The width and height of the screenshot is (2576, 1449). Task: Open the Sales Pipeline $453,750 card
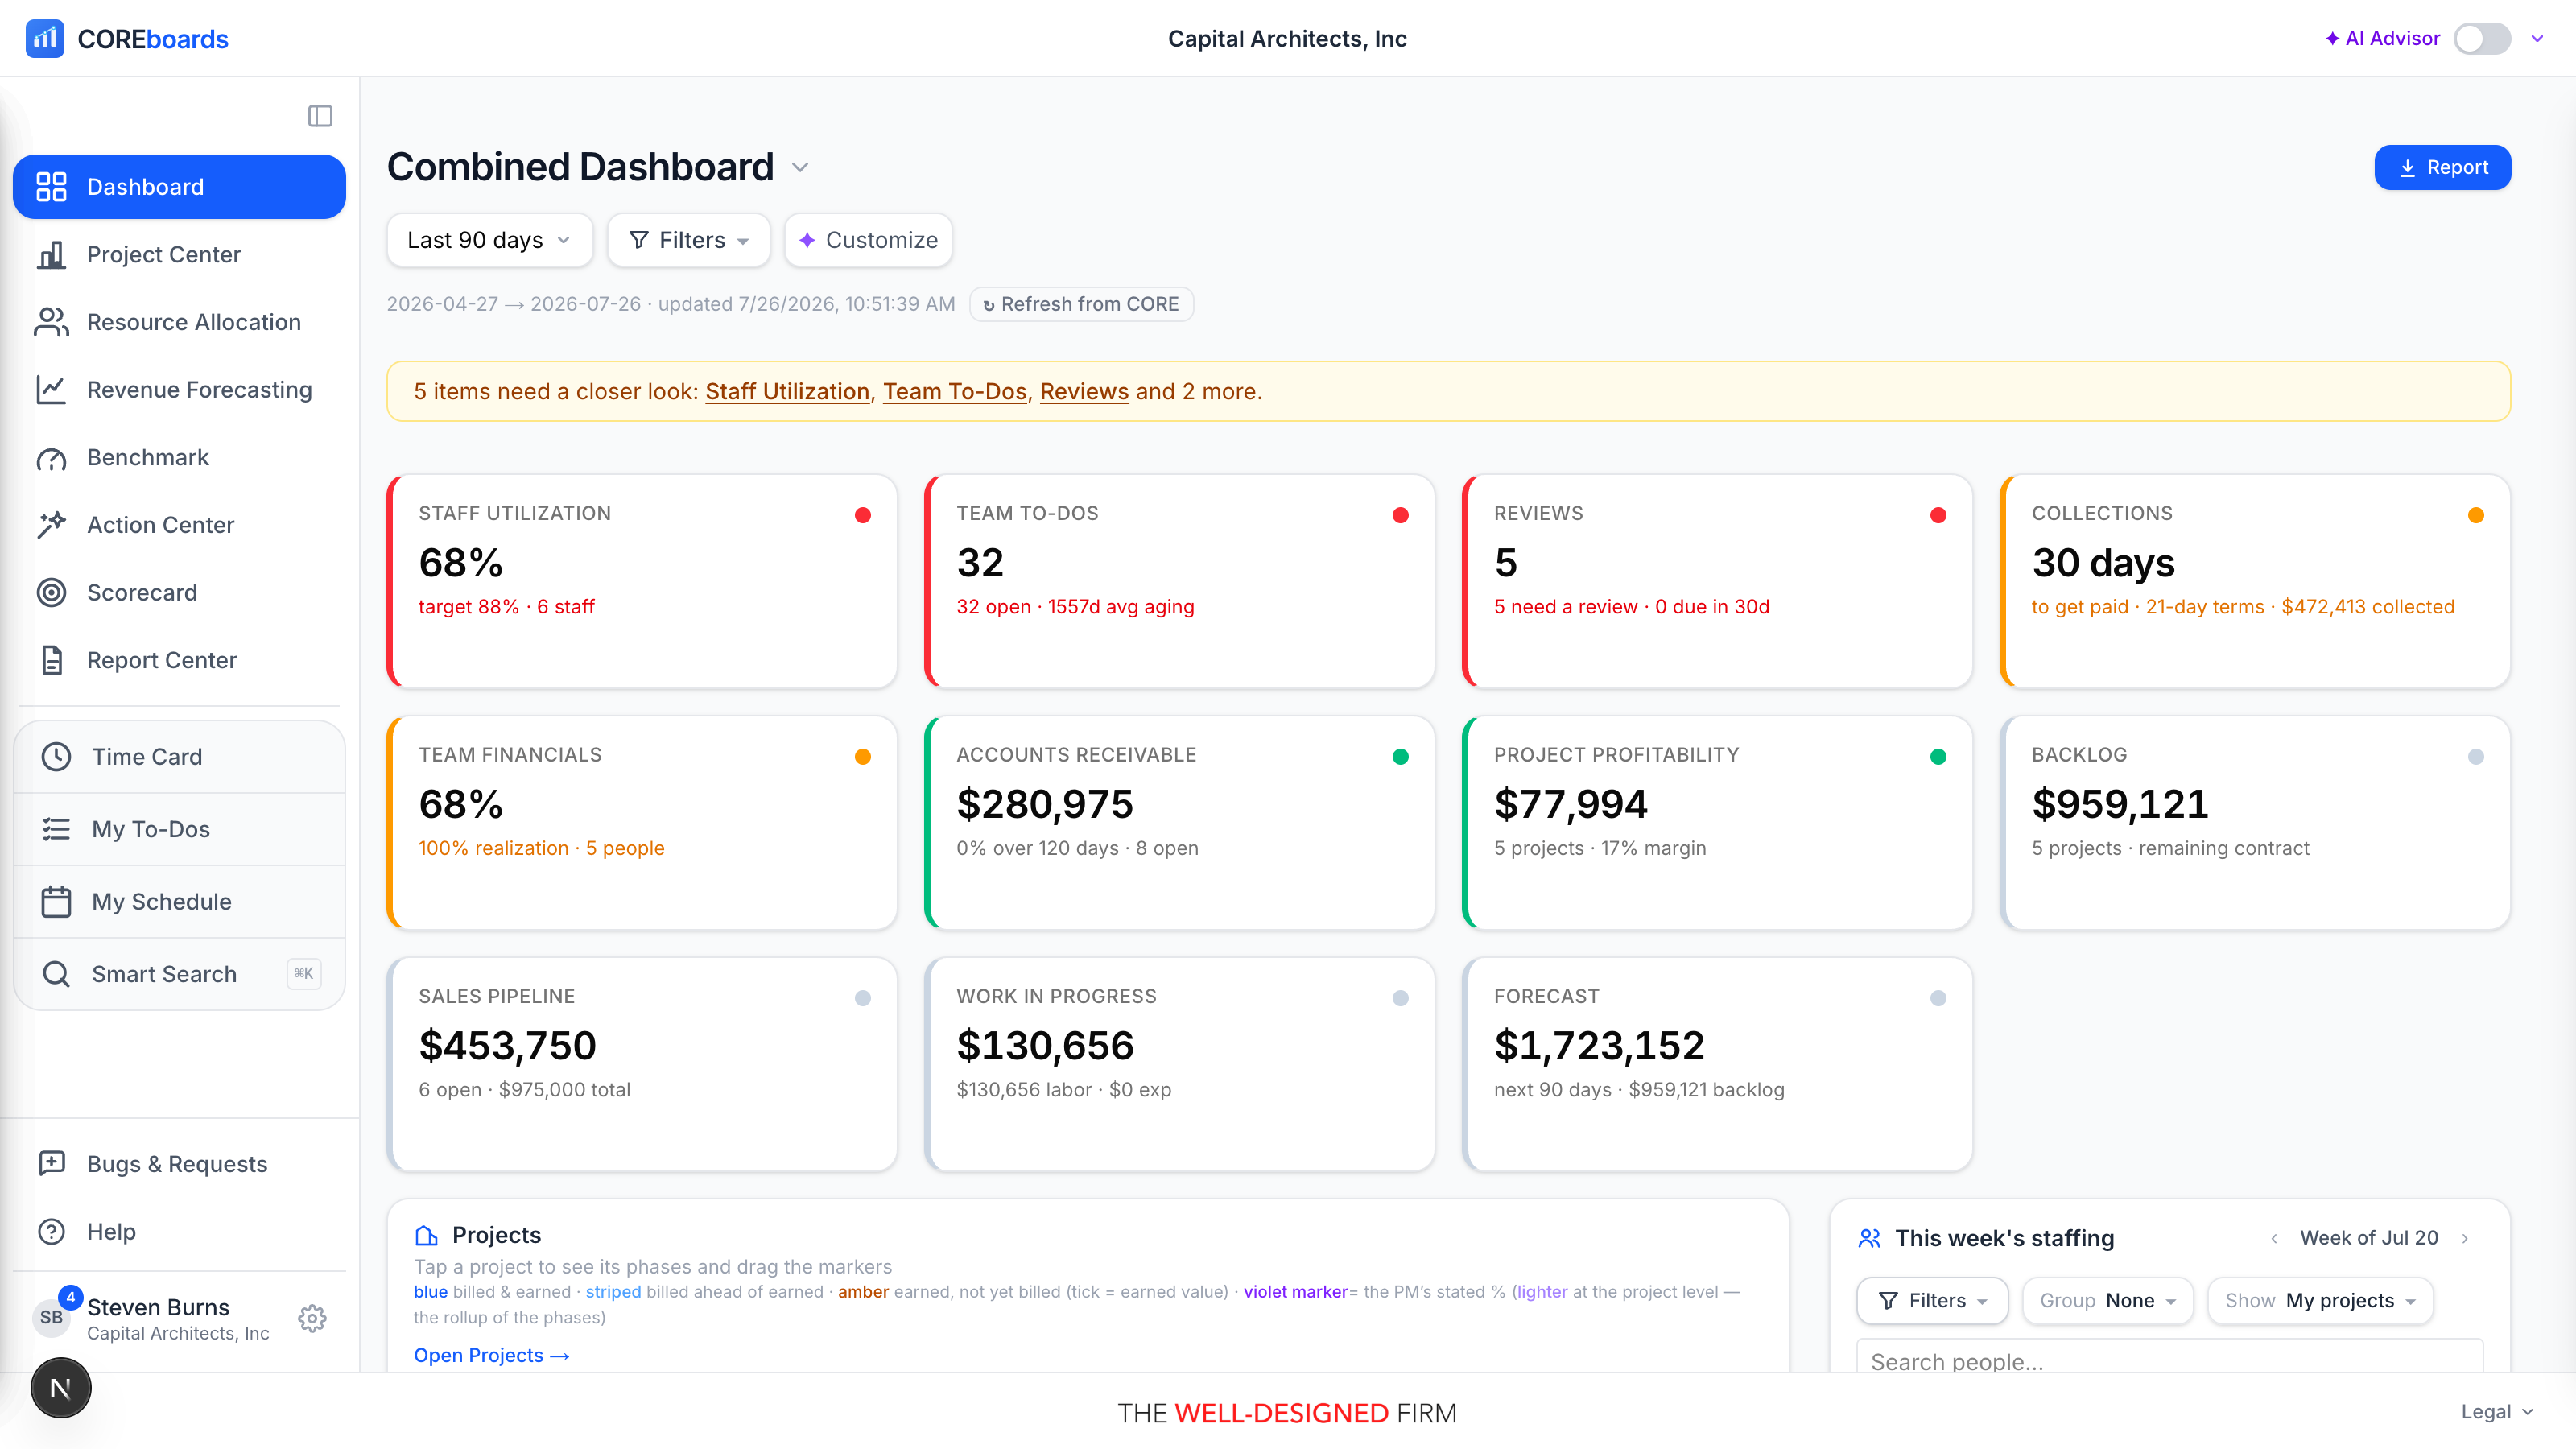coord(642,1064)
